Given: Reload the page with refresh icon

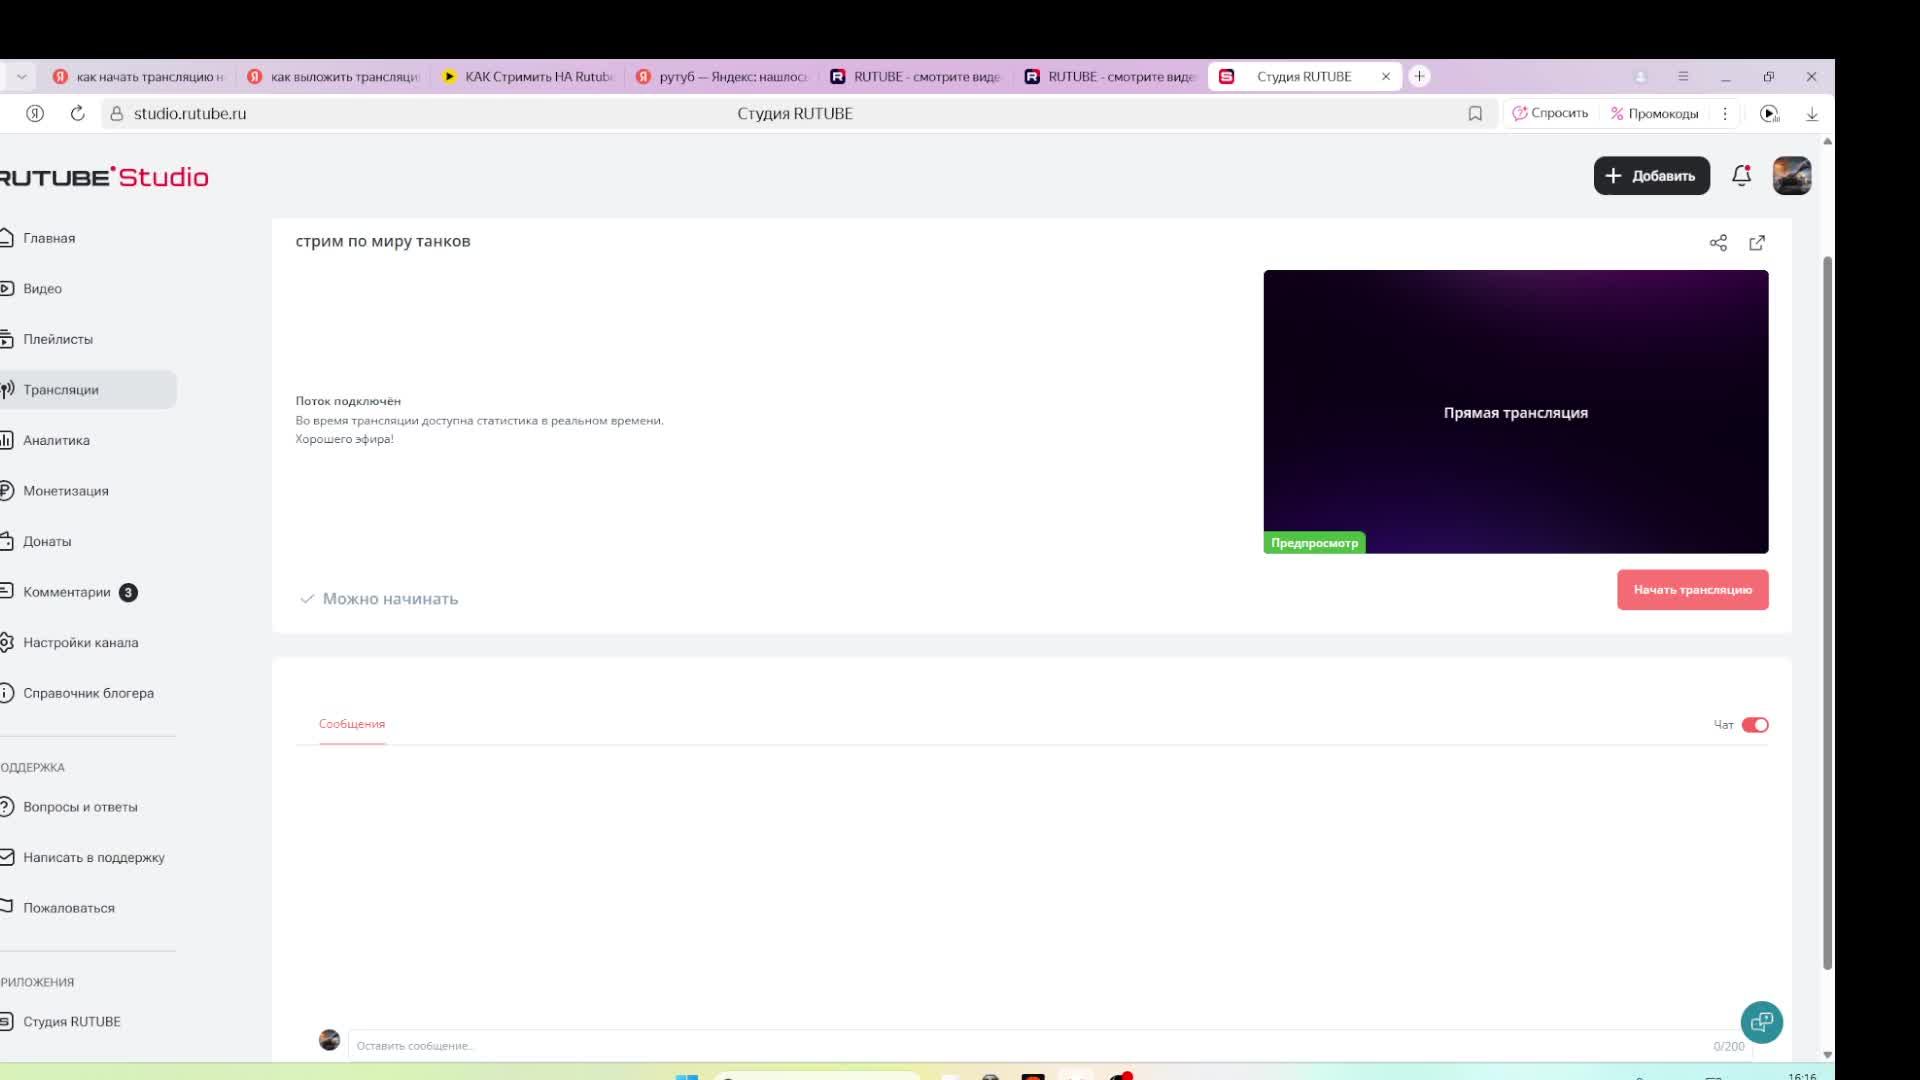Looking at the screenshot, I should (77, 114).
